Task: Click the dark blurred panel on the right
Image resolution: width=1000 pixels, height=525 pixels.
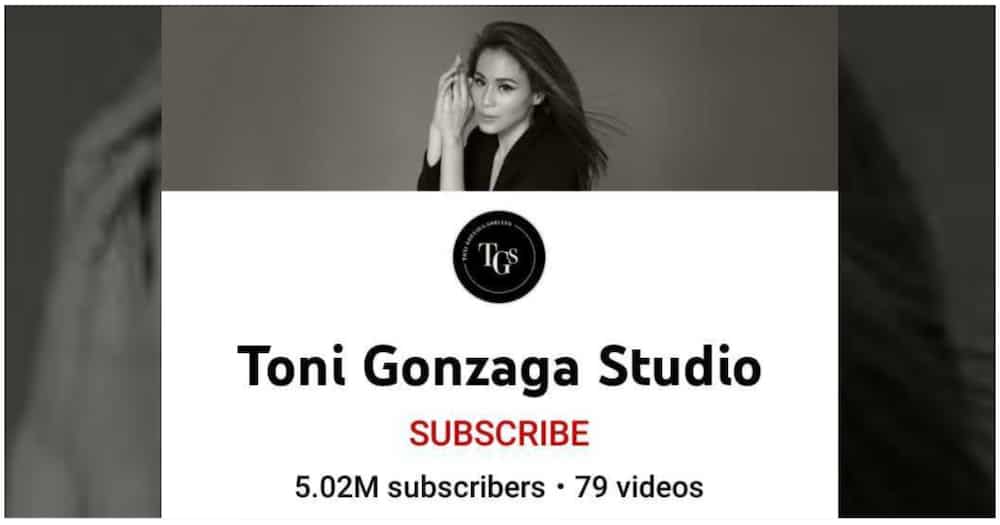Action: pos(916,262)
